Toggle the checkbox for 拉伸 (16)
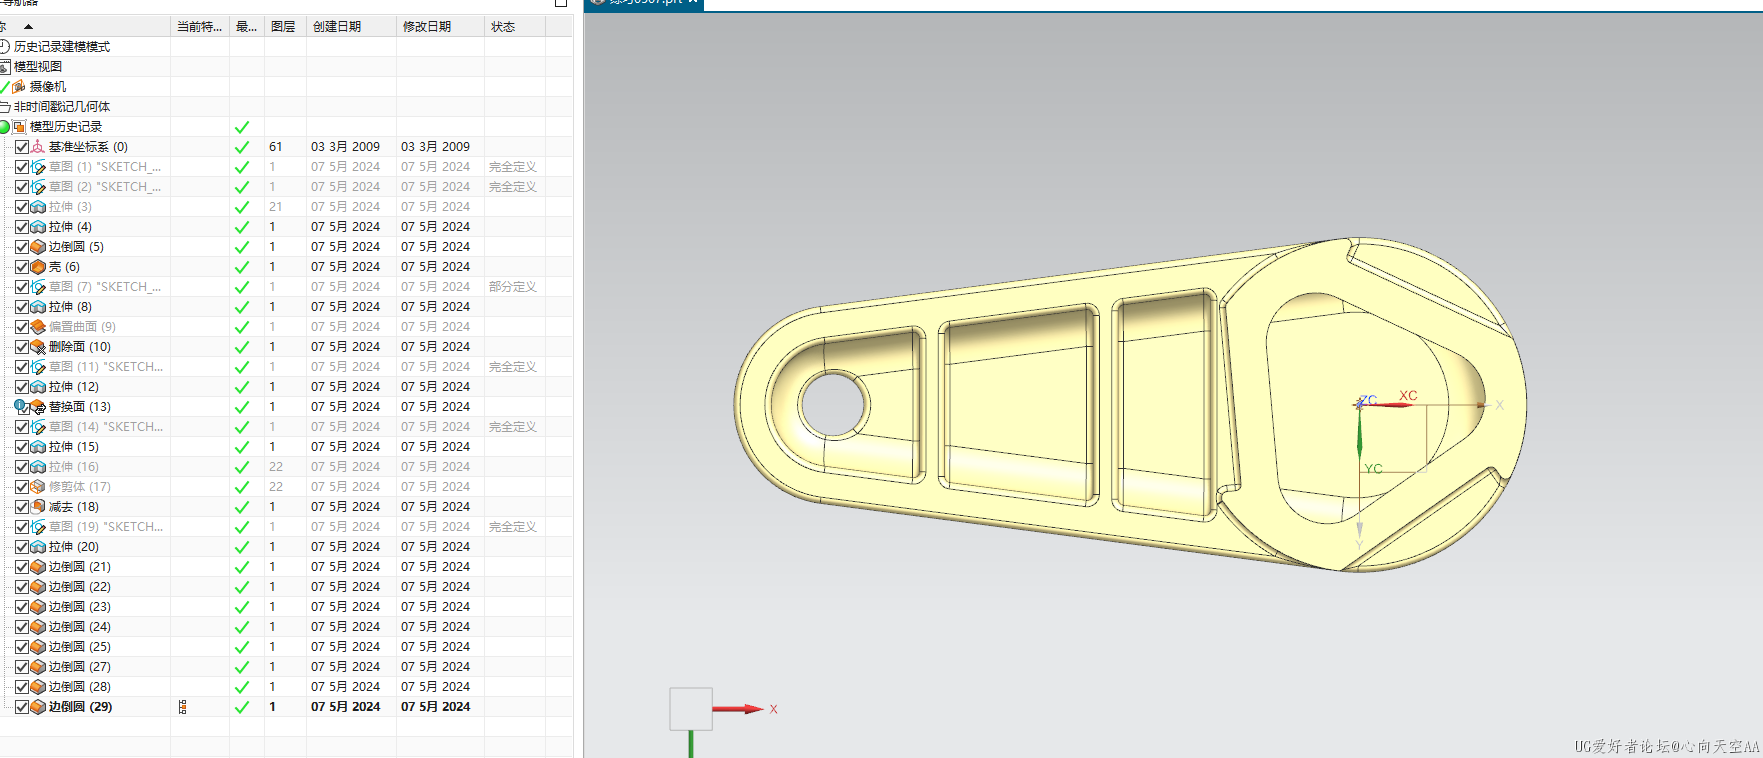 [x=22, y=467]
